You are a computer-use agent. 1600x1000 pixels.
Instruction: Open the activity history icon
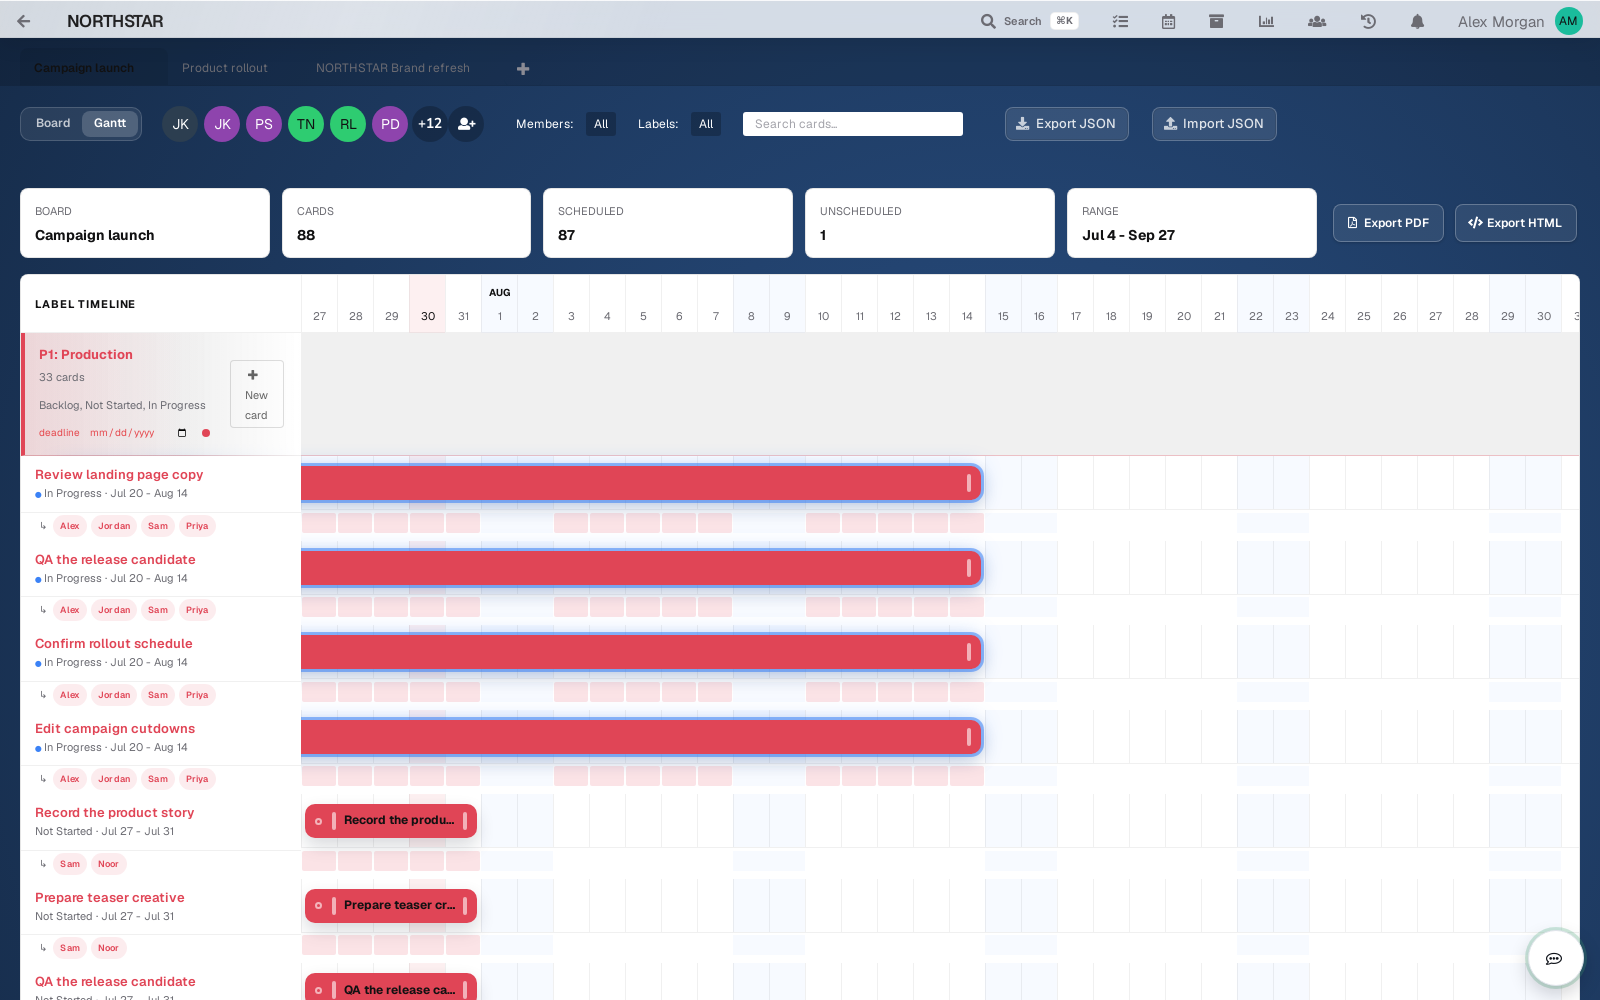point(1368,21)
